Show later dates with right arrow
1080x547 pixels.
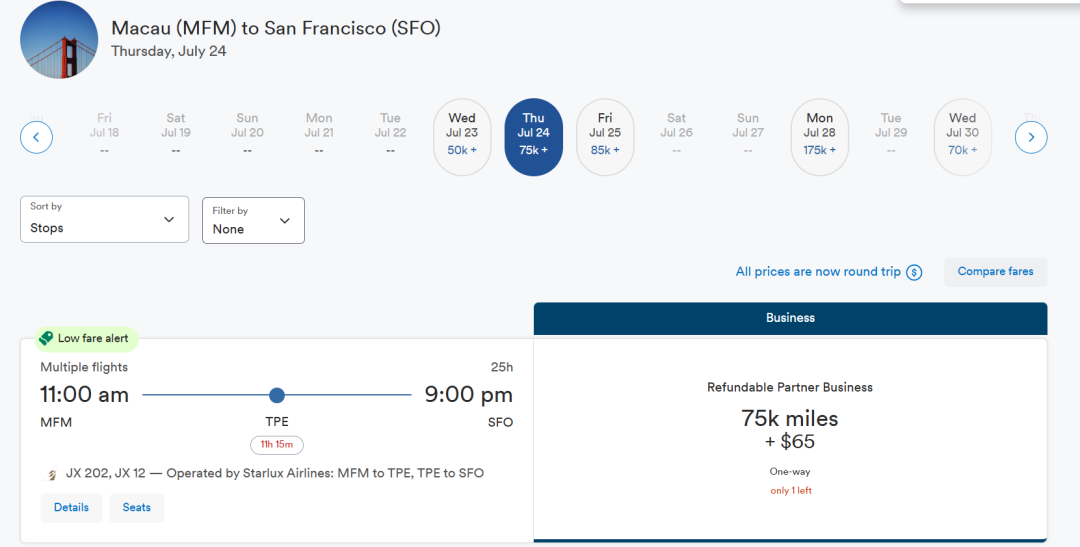(1031, 137)
